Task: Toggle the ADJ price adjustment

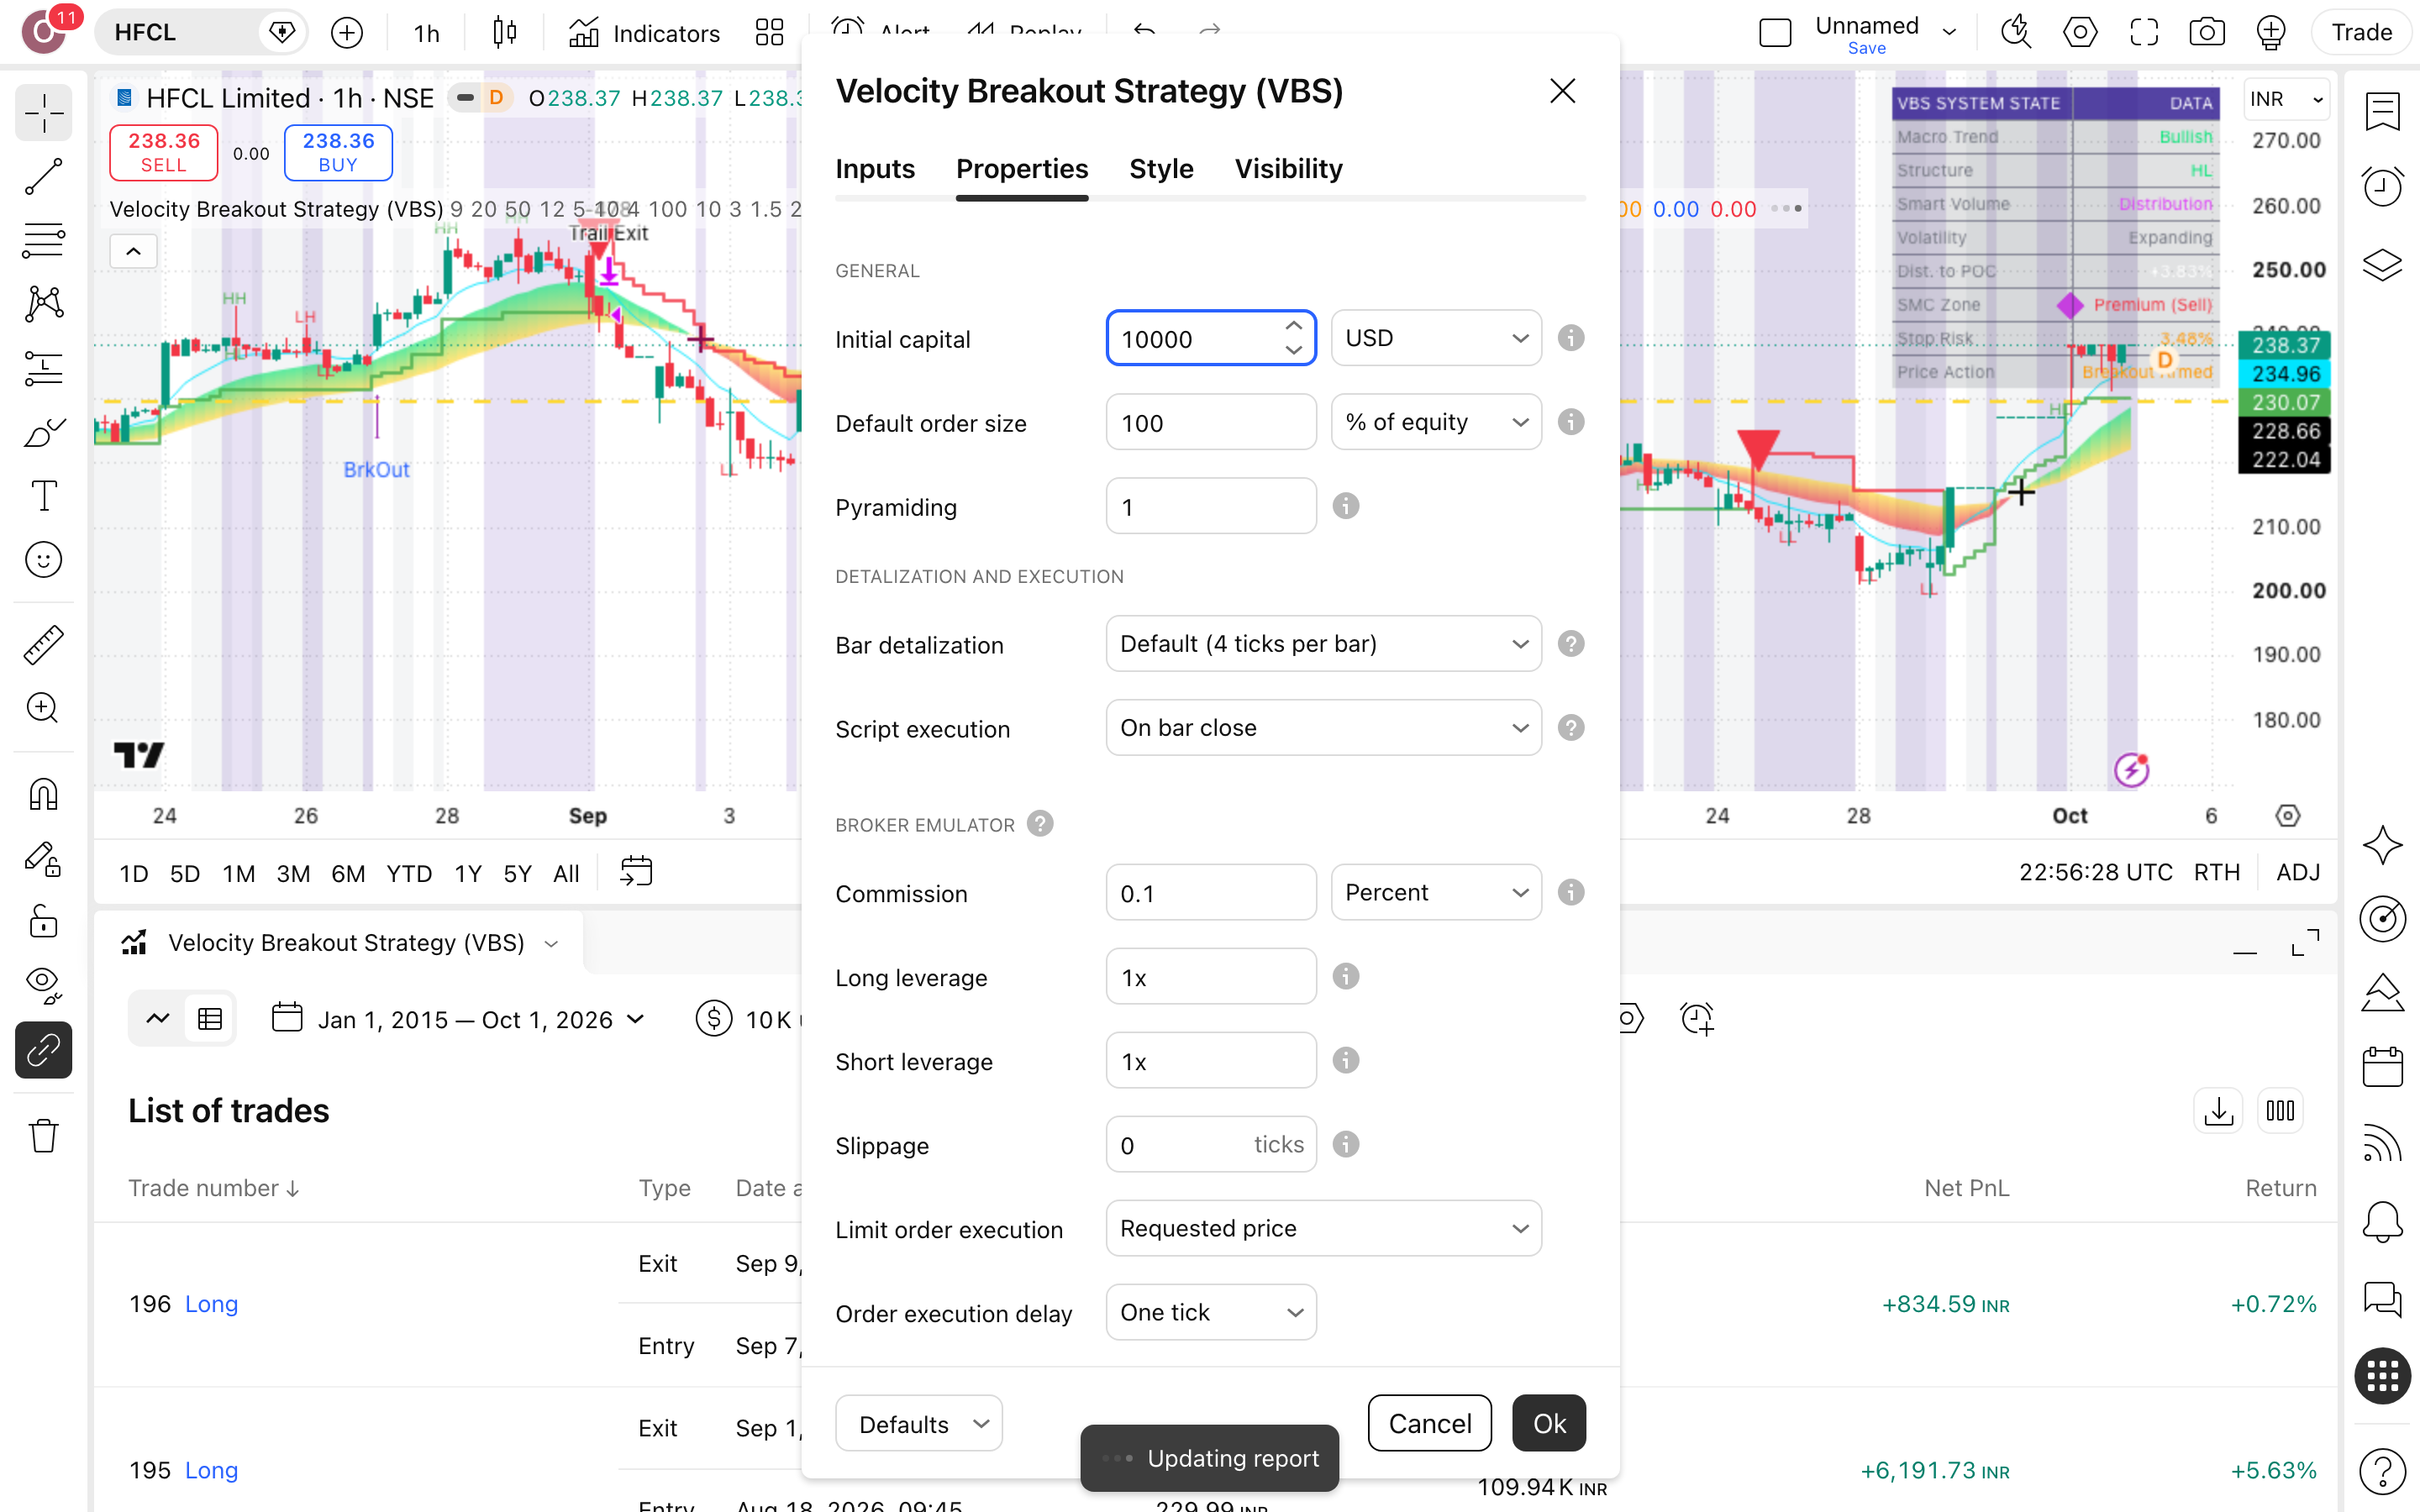Action: point(2297,872)
